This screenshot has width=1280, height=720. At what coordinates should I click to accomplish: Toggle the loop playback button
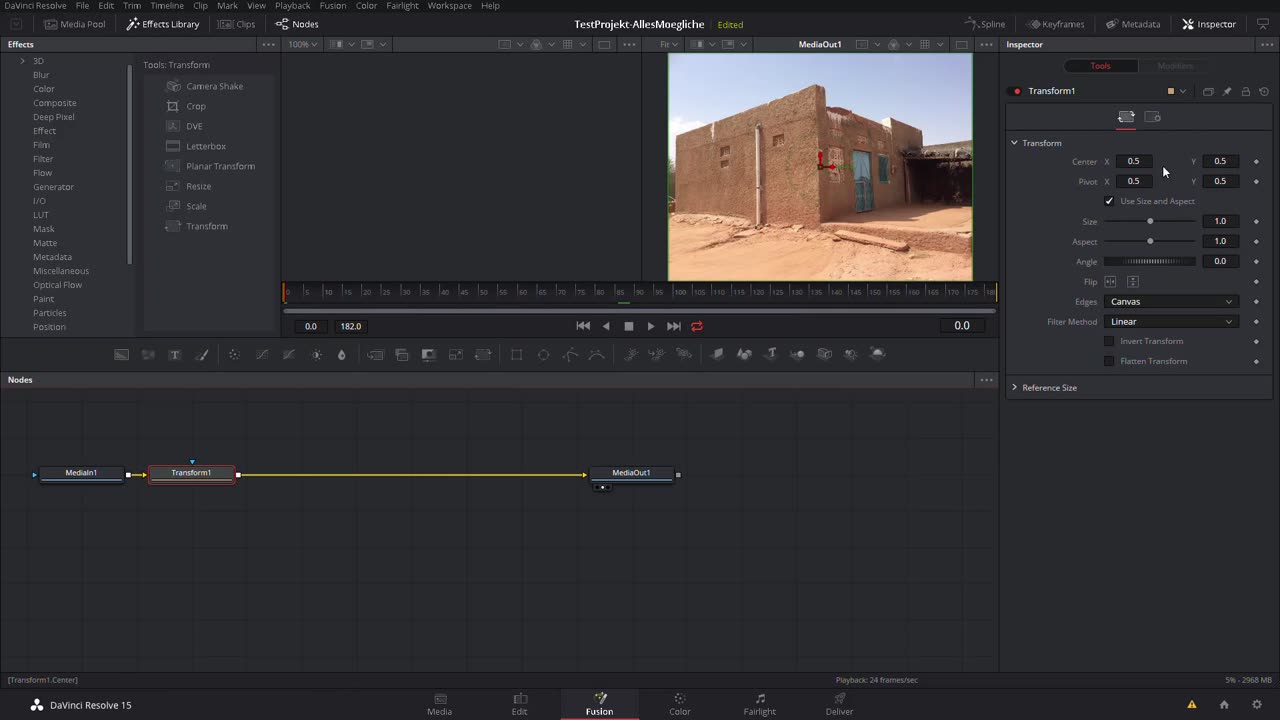(x=697, y=326)
